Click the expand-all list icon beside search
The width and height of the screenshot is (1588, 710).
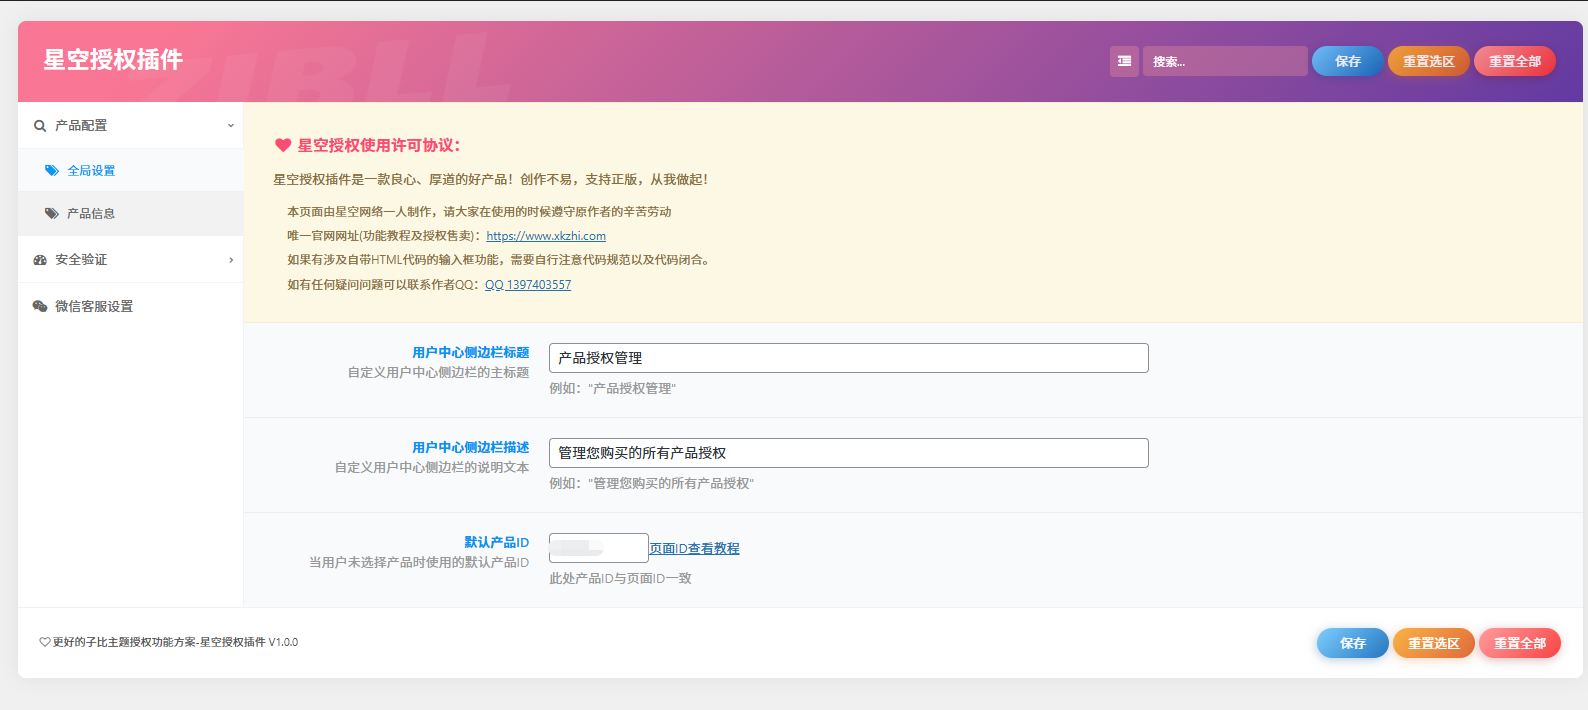point(1124,61)
